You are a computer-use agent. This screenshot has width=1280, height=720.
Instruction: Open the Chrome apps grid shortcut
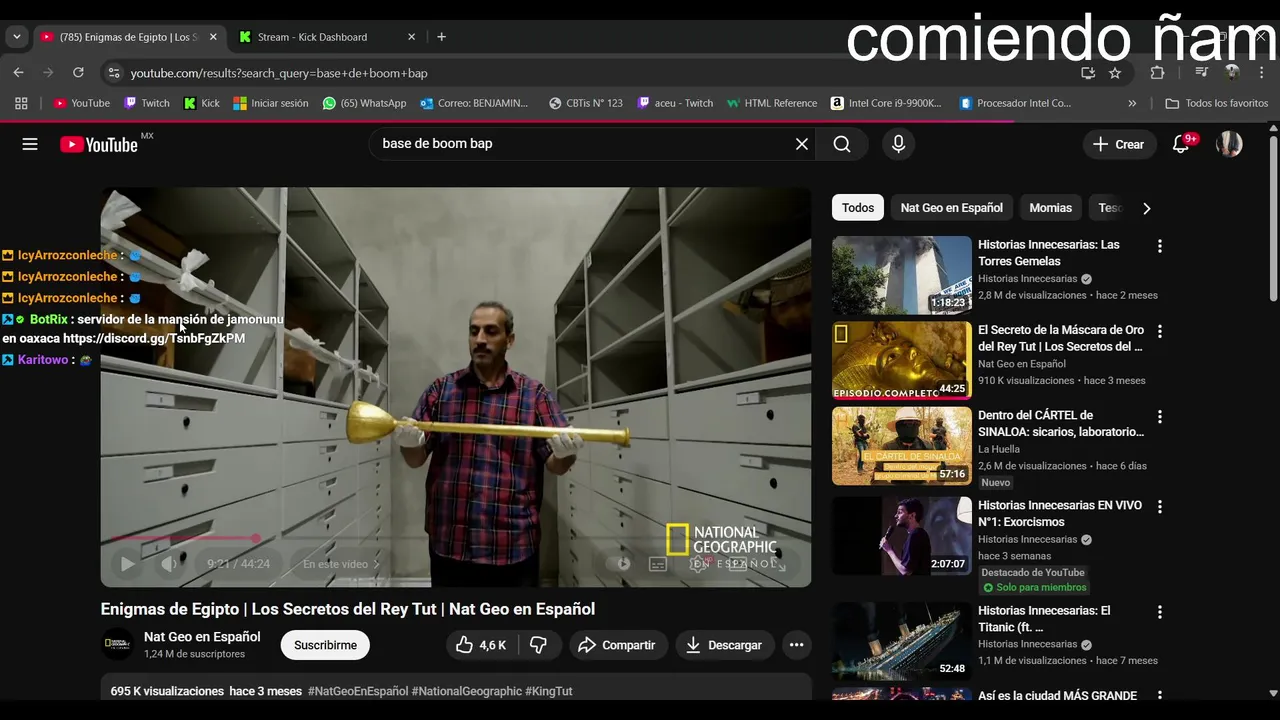(x=21, y=103)
